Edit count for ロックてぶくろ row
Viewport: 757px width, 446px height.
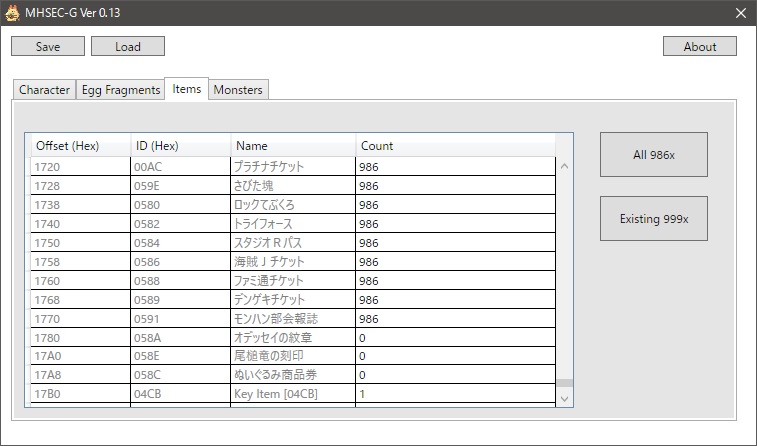455,205
